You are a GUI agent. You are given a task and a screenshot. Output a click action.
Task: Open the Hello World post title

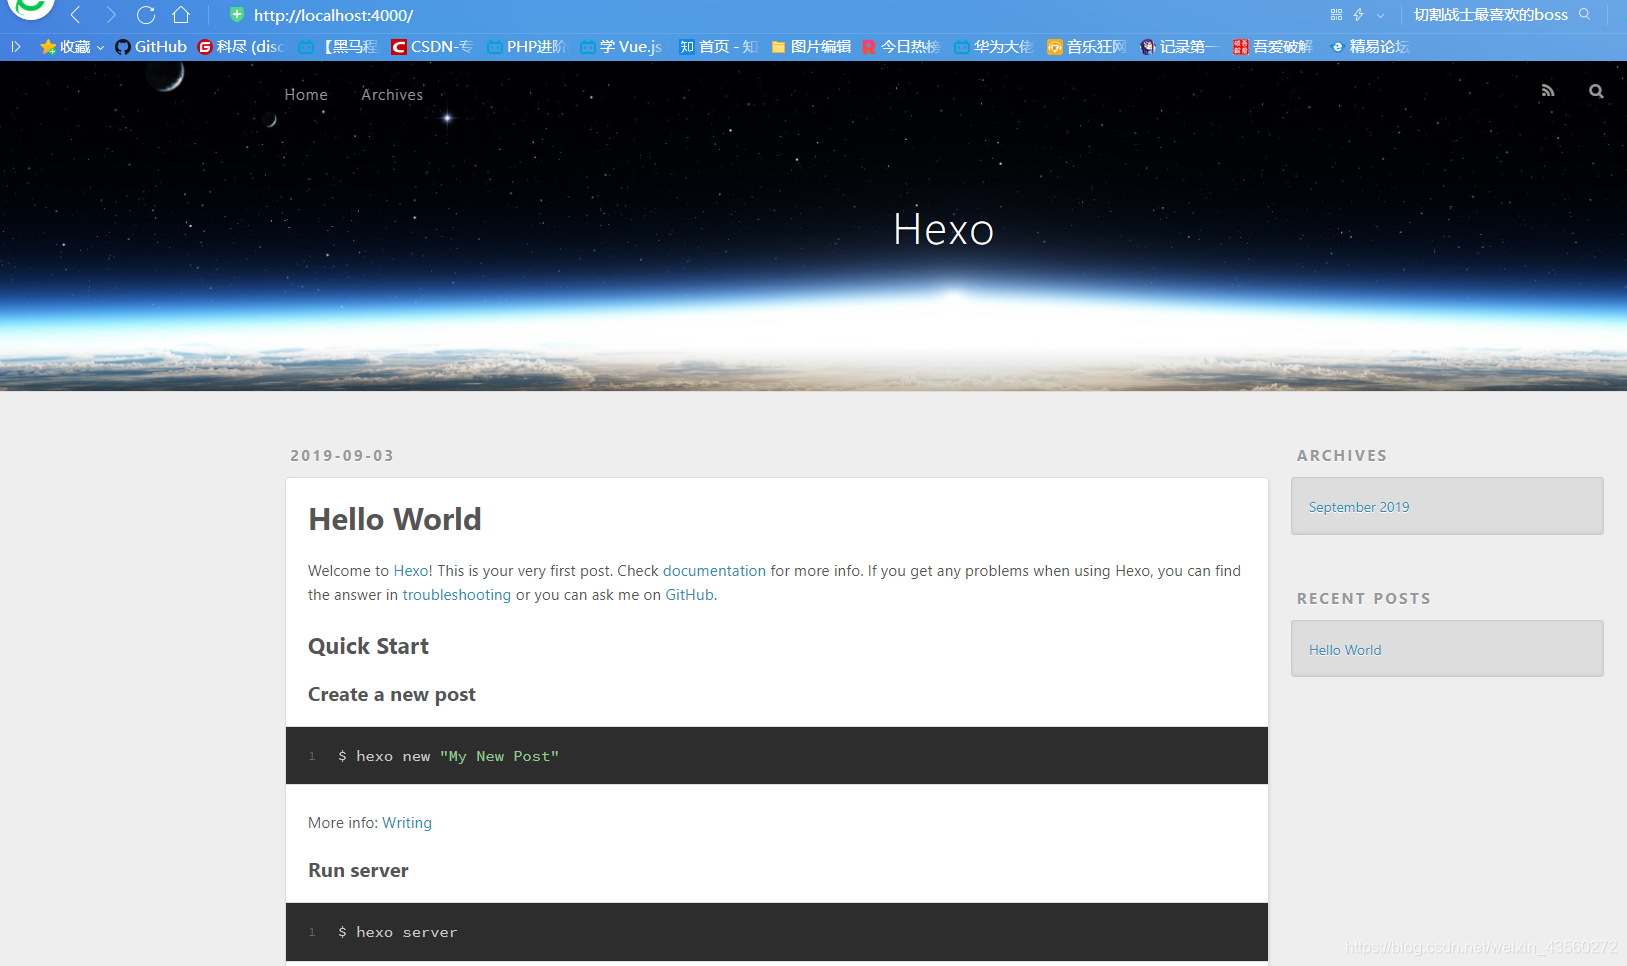click(x=395, y=519)
